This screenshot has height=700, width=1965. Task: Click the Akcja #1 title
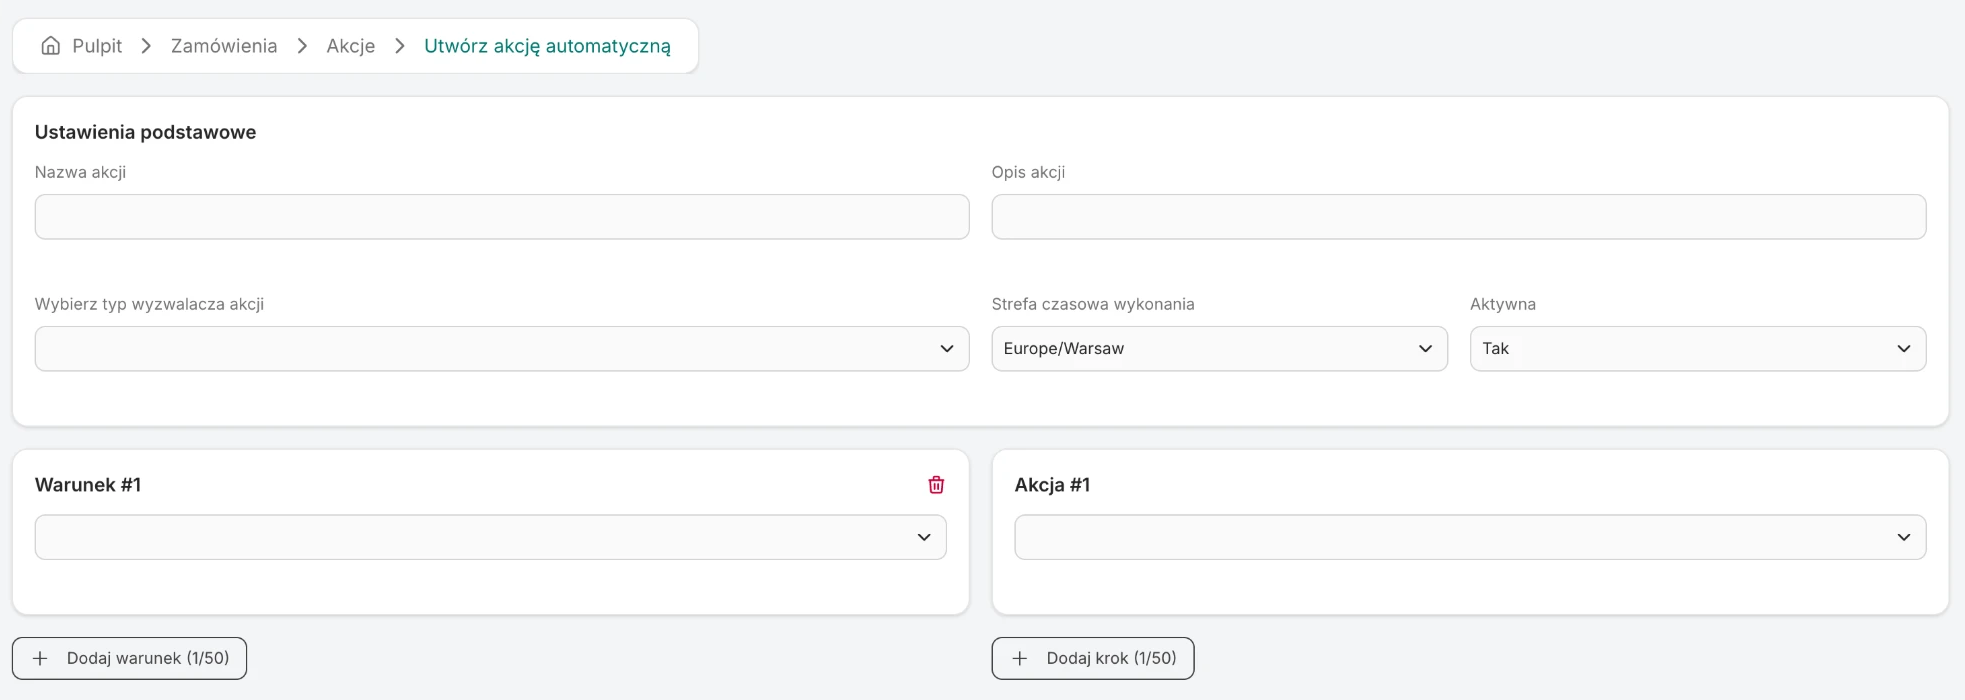point(1052,485)
